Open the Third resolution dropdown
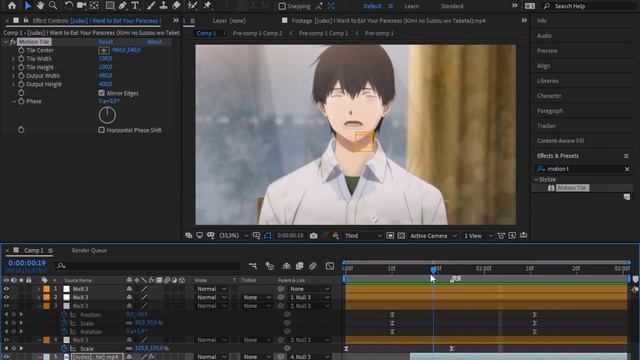 [363, 236]
